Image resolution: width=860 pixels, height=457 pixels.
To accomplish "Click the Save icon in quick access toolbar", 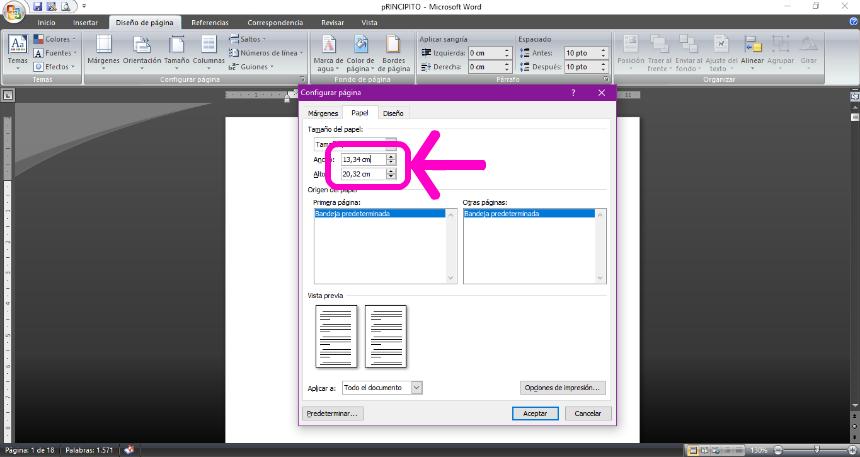I will tap(37, 6).
